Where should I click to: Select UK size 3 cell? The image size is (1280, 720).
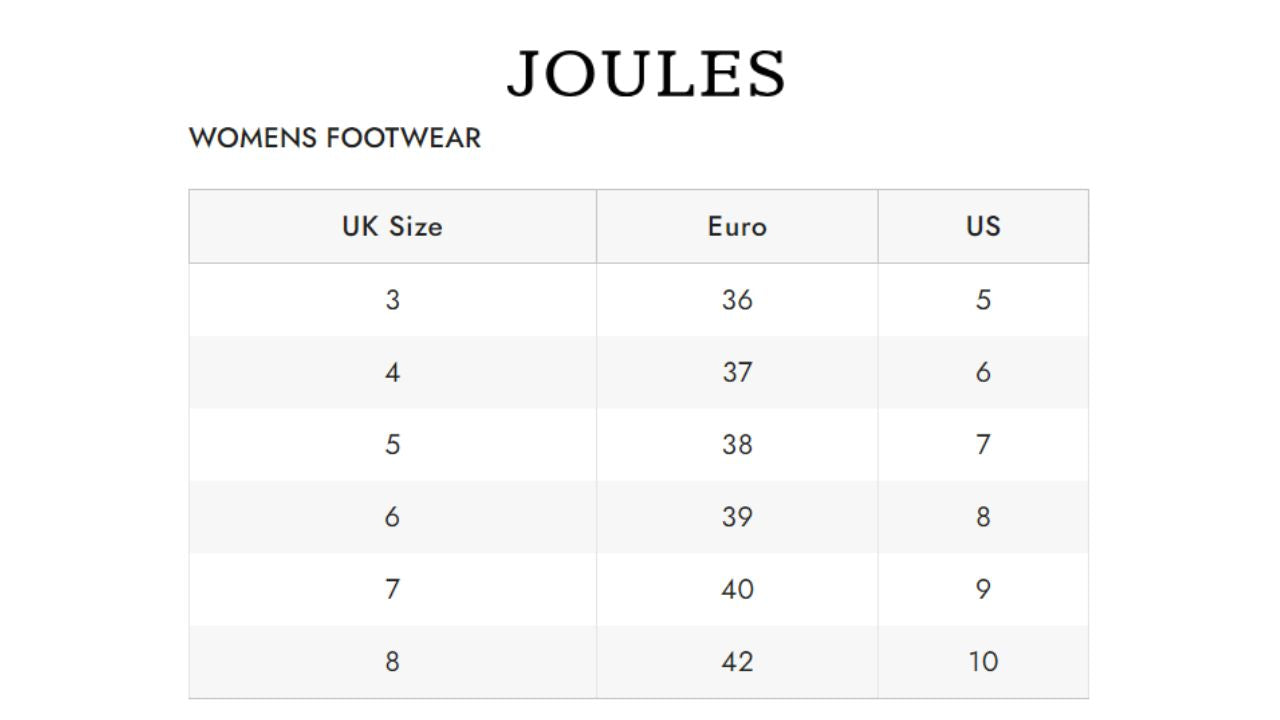[x=392, y=300]
